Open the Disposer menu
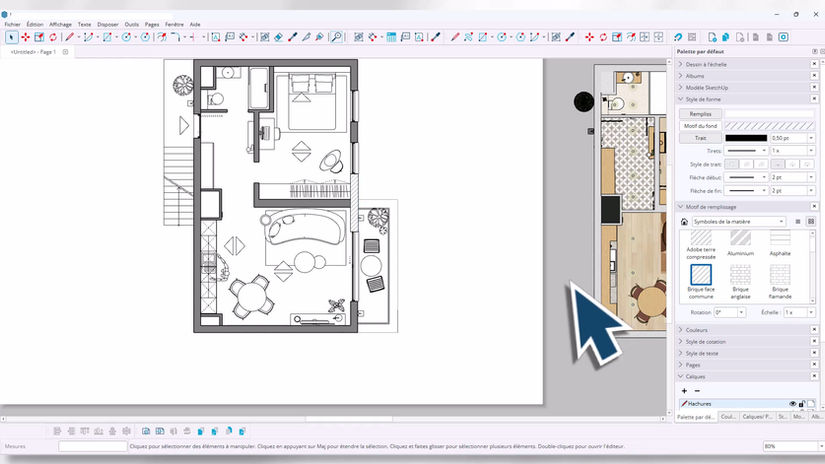The image size is (825, 464). pos(108,24)
